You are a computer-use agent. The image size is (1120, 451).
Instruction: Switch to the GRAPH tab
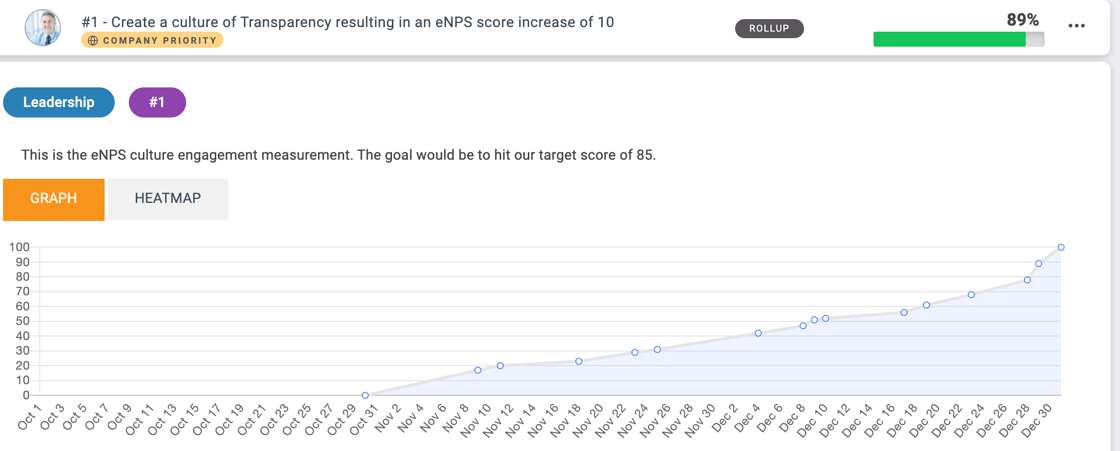[x=54, y=199]
